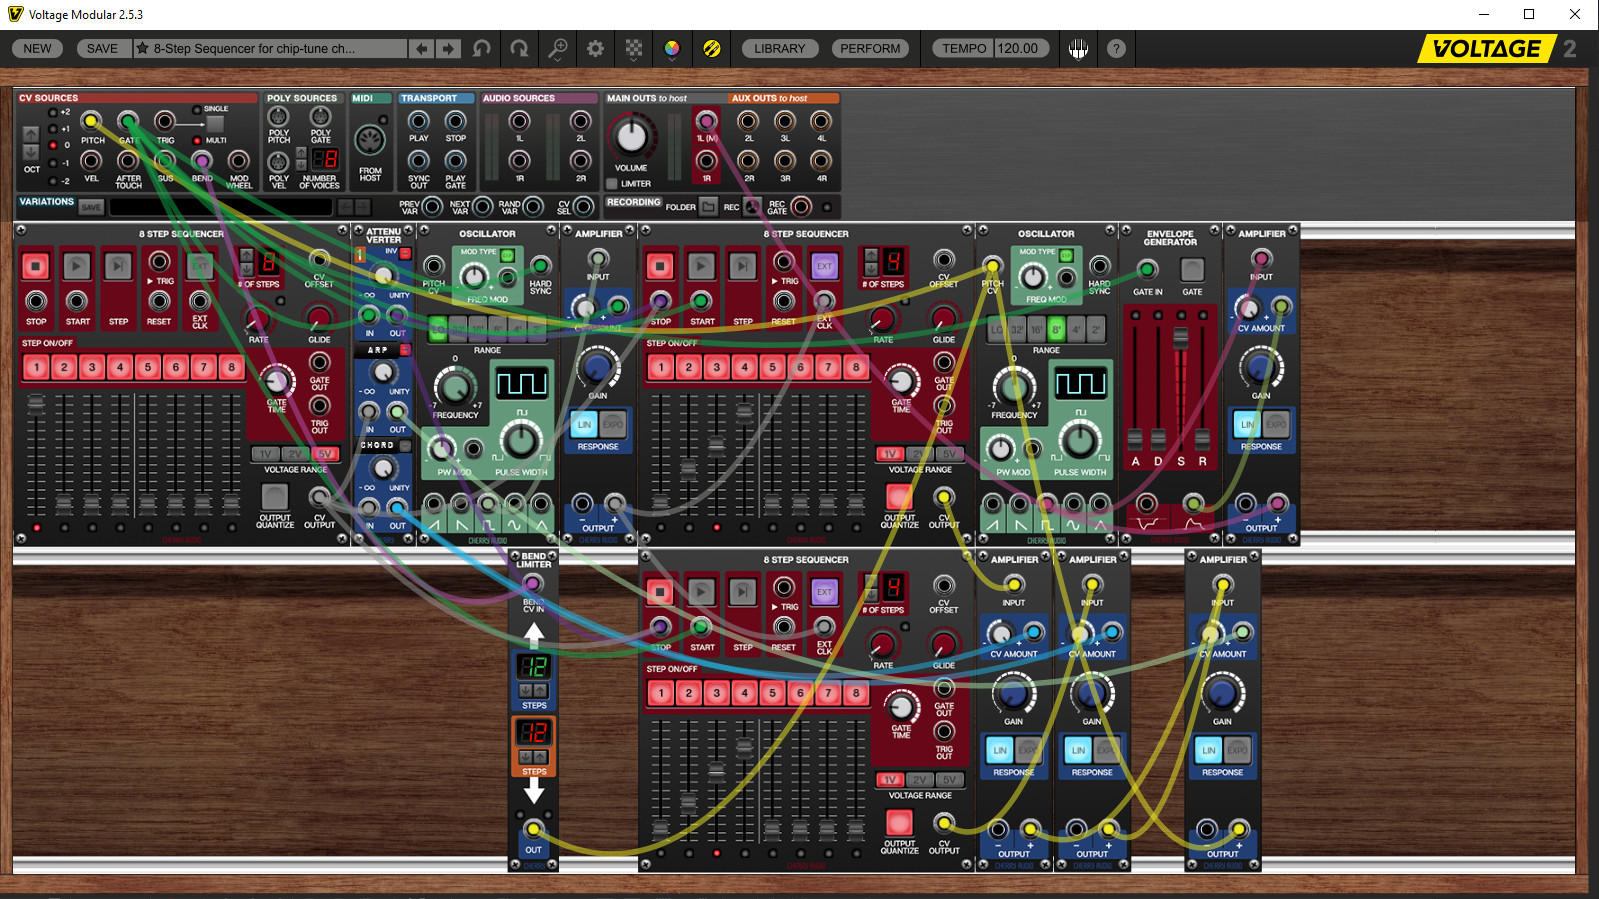Viewport: 1599px width, 899px height.
Task: Click the REC record button
Action: click(x=752, y=207)
